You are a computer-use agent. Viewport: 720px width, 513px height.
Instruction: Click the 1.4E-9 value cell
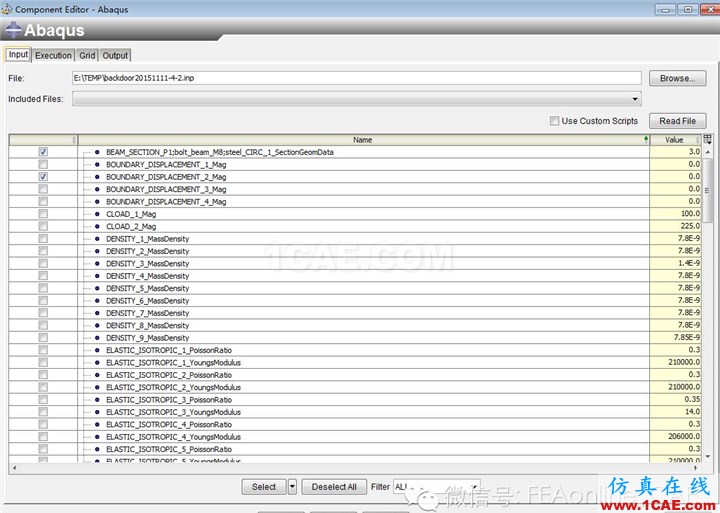675,263
